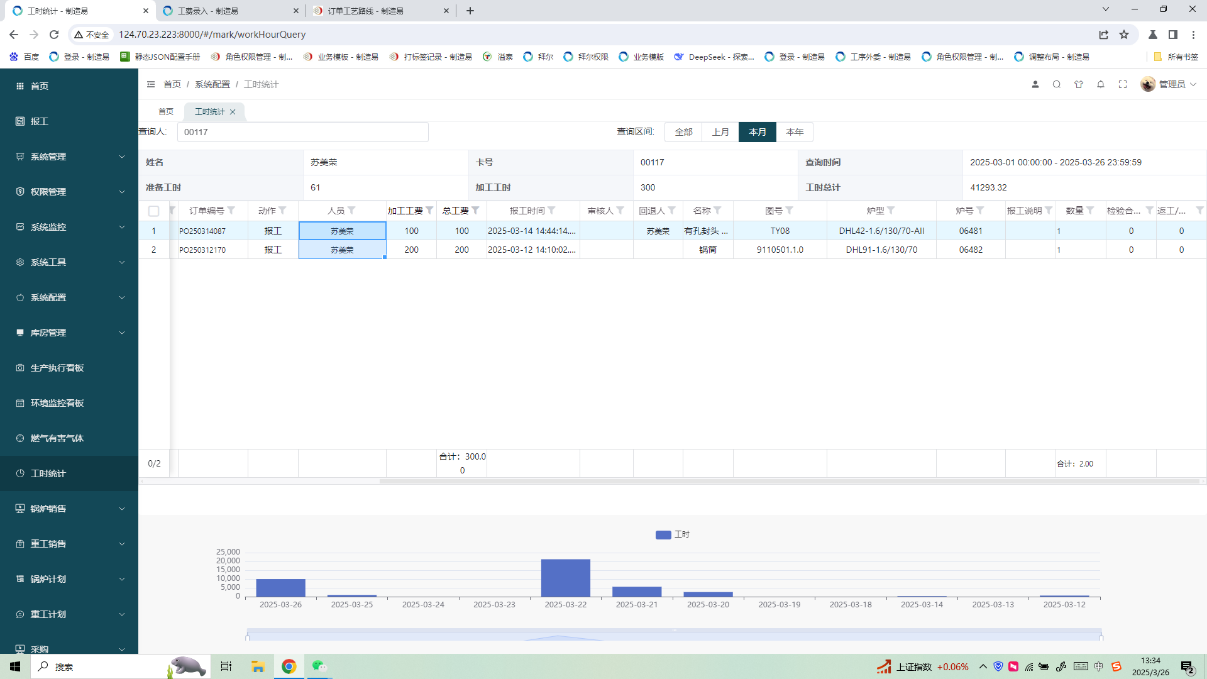1207x679 pixels.
Task: Click filter icon on 订单编号 column
Action: pos(232,211)
